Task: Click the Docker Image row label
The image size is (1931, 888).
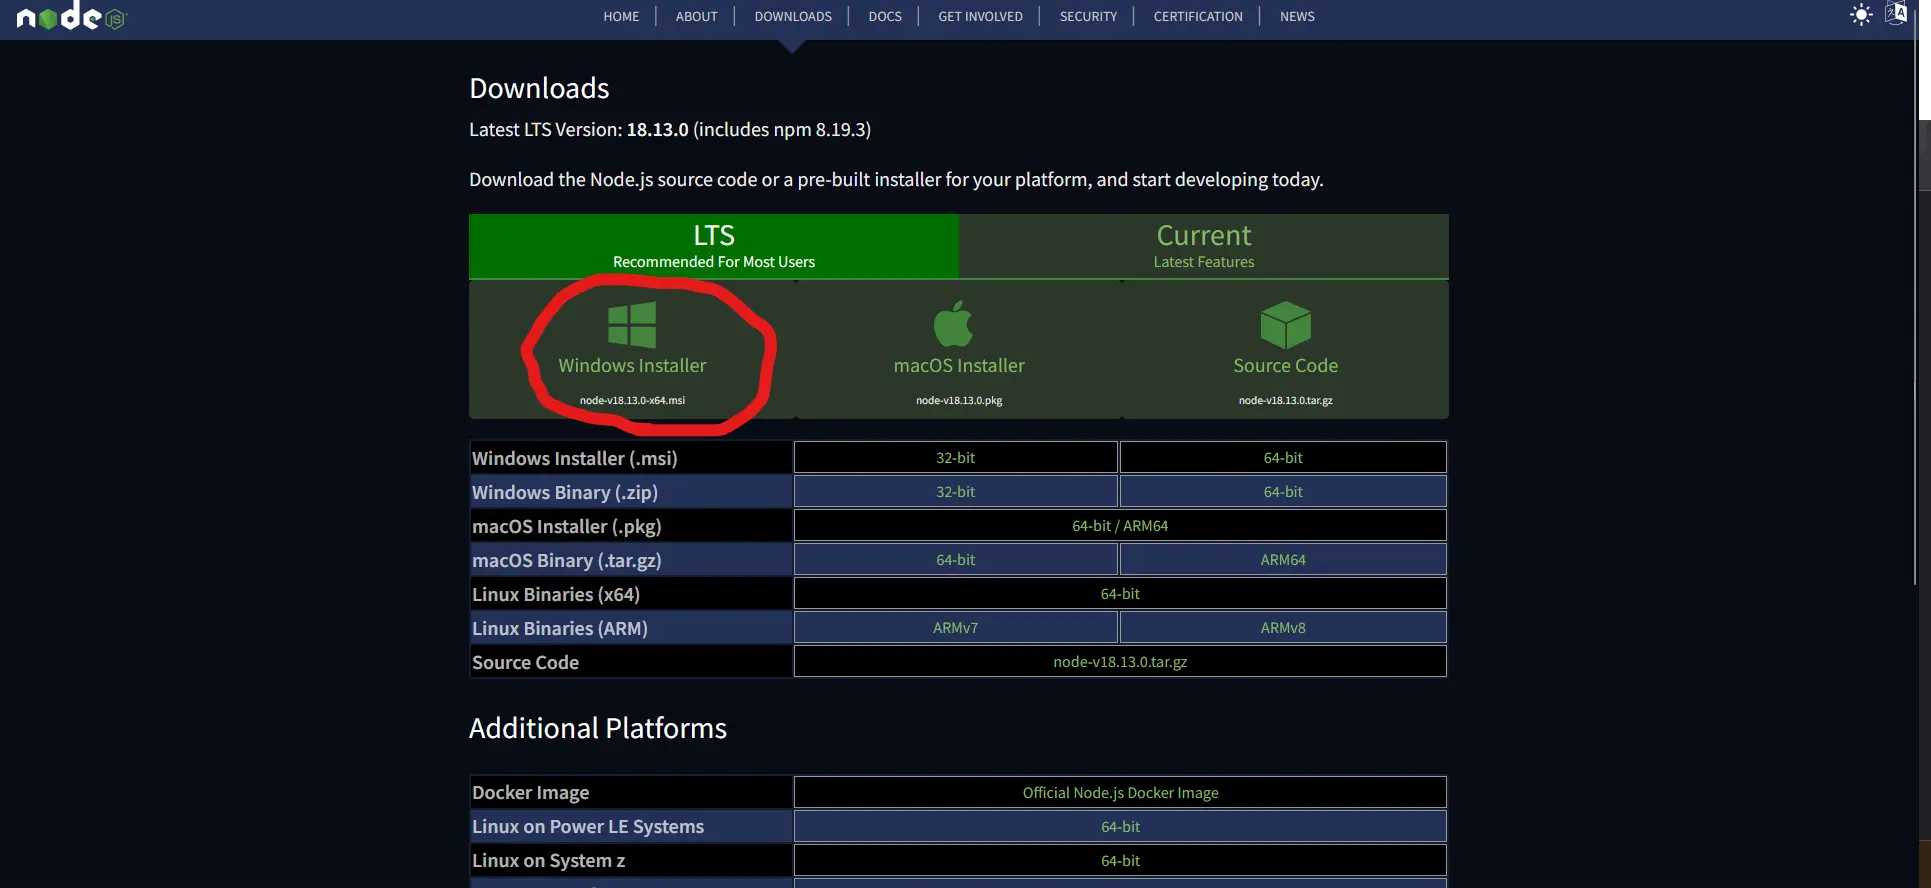Action: point(530,792)
